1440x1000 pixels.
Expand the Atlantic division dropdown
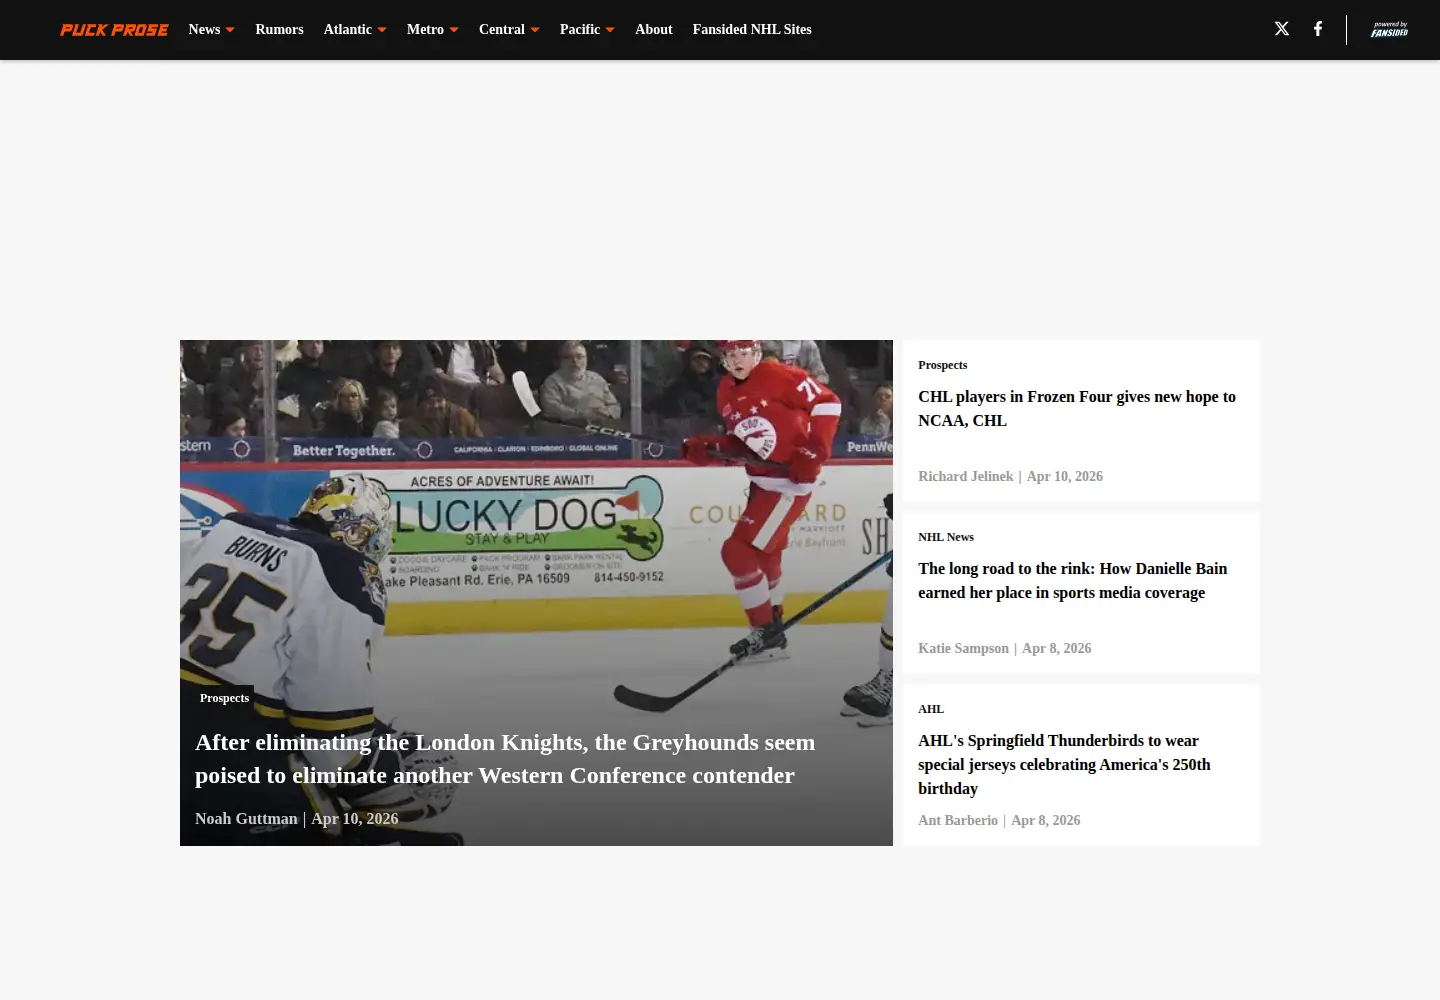355,30
